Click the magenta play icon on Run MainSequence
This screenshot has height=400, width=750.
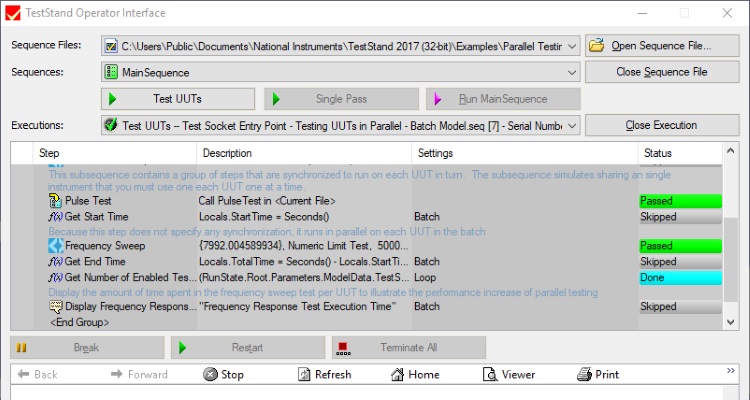point(438,99)
